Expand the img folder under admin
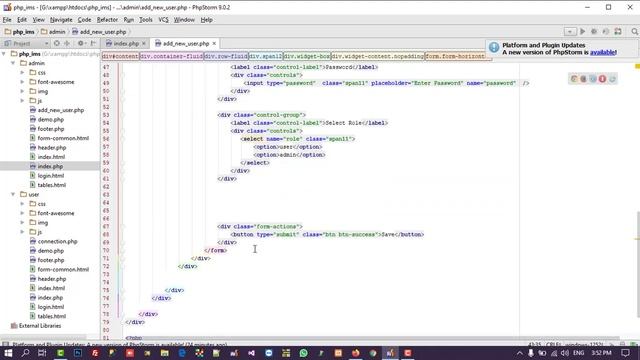 (22, 91)
